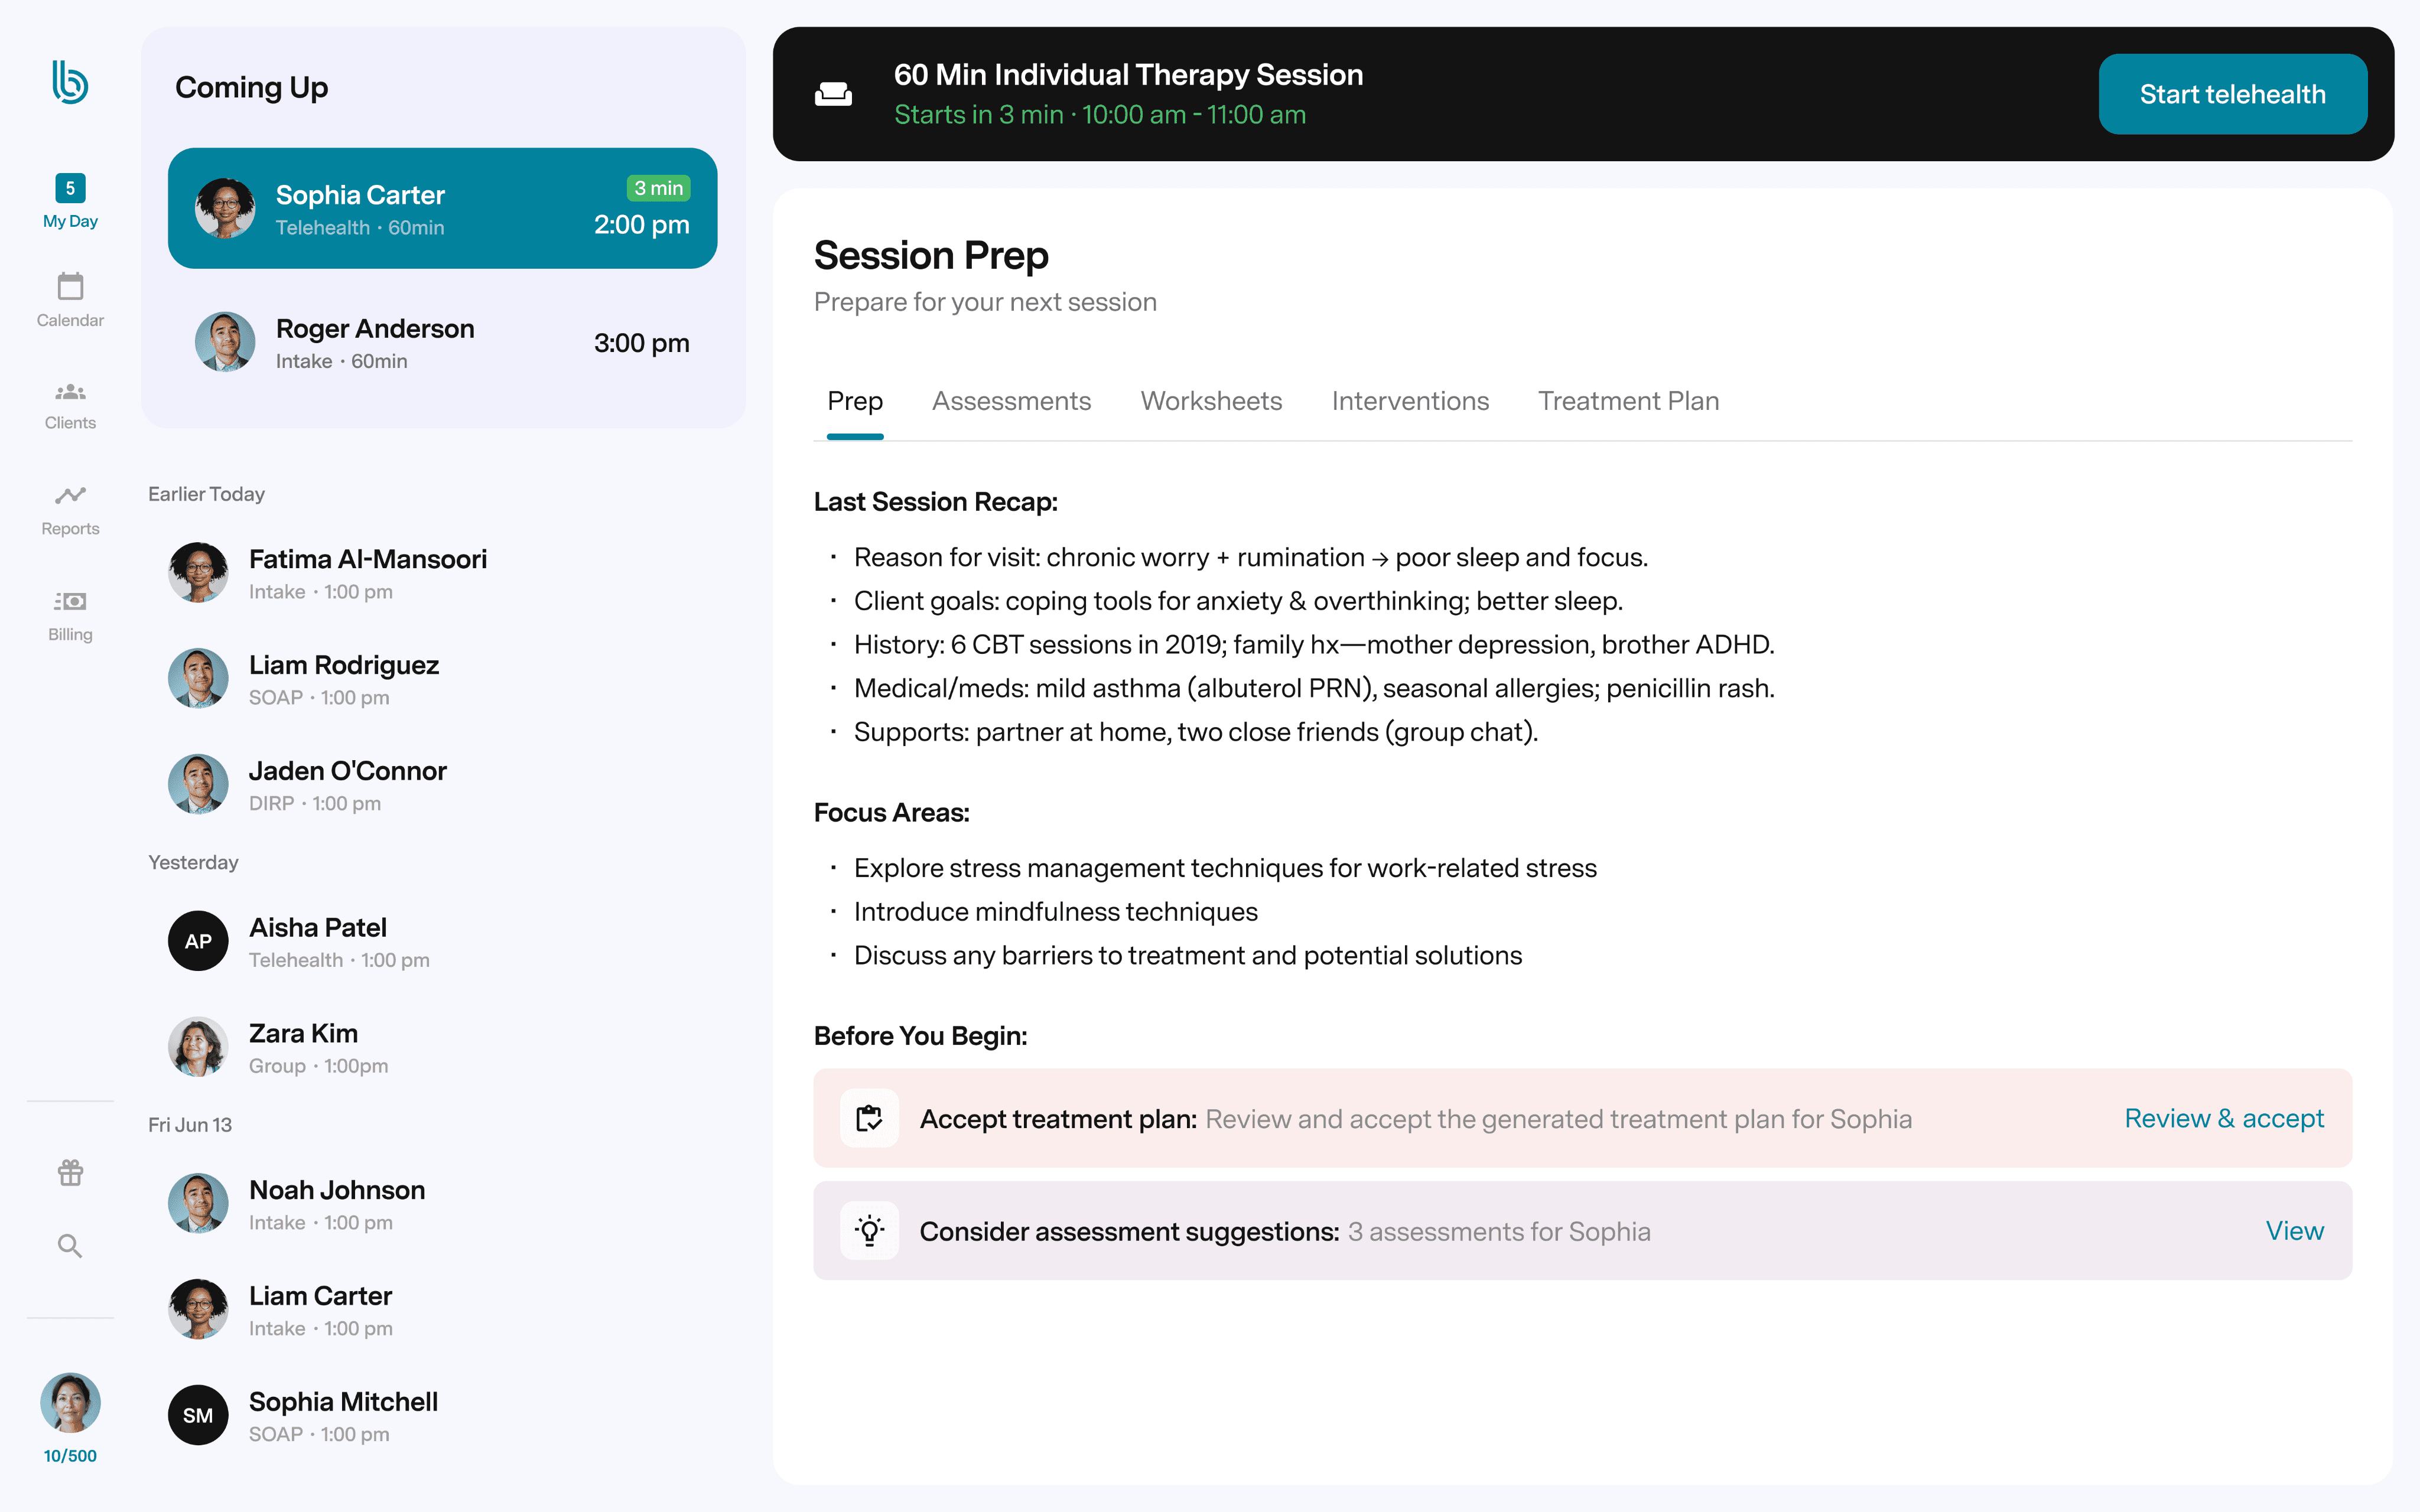Click the Coming Up heading
This screenshot has width=2420, height=1512.
click(251, 88)
